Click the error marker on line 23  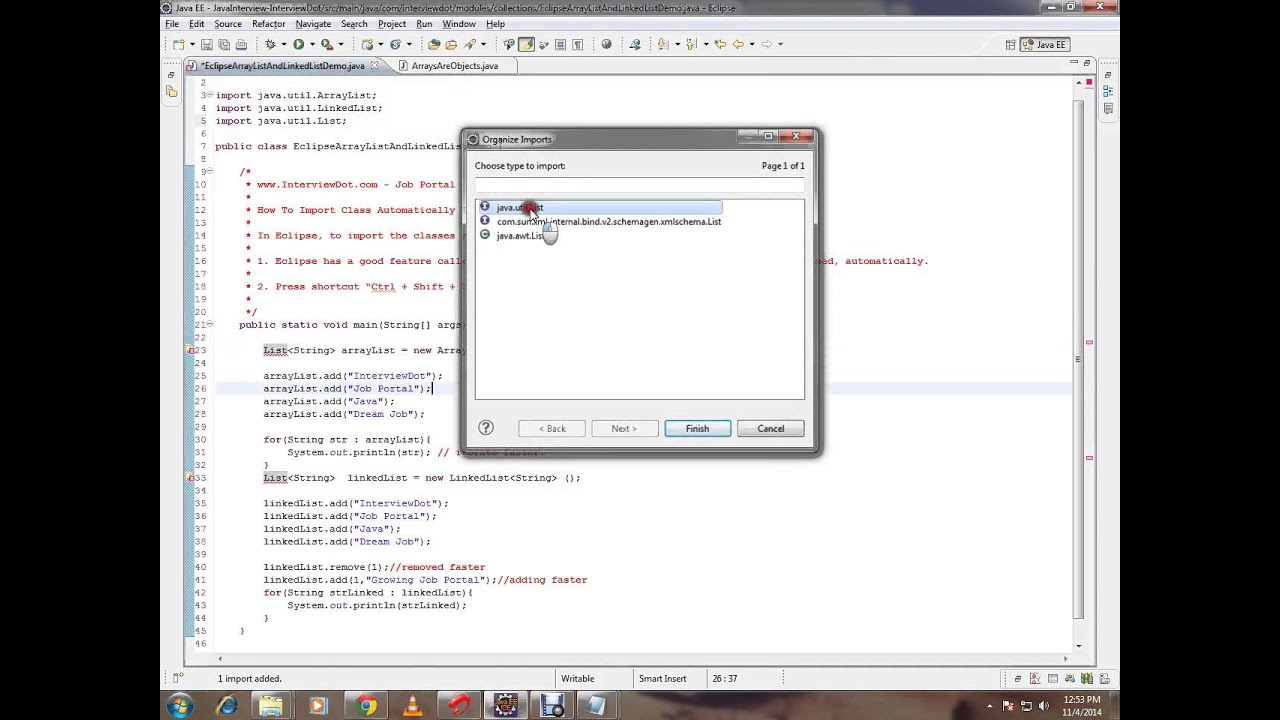point(190,350)
